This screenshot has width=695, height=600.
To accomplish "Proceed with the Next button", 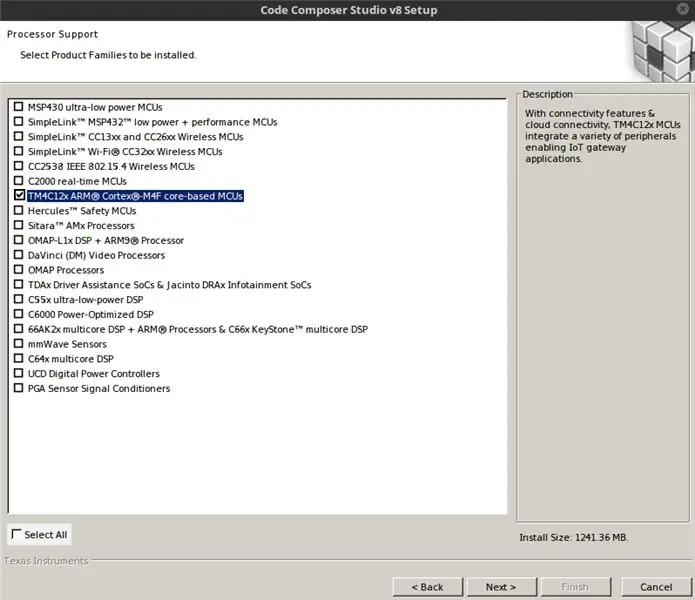I will [x=501, y=587].
